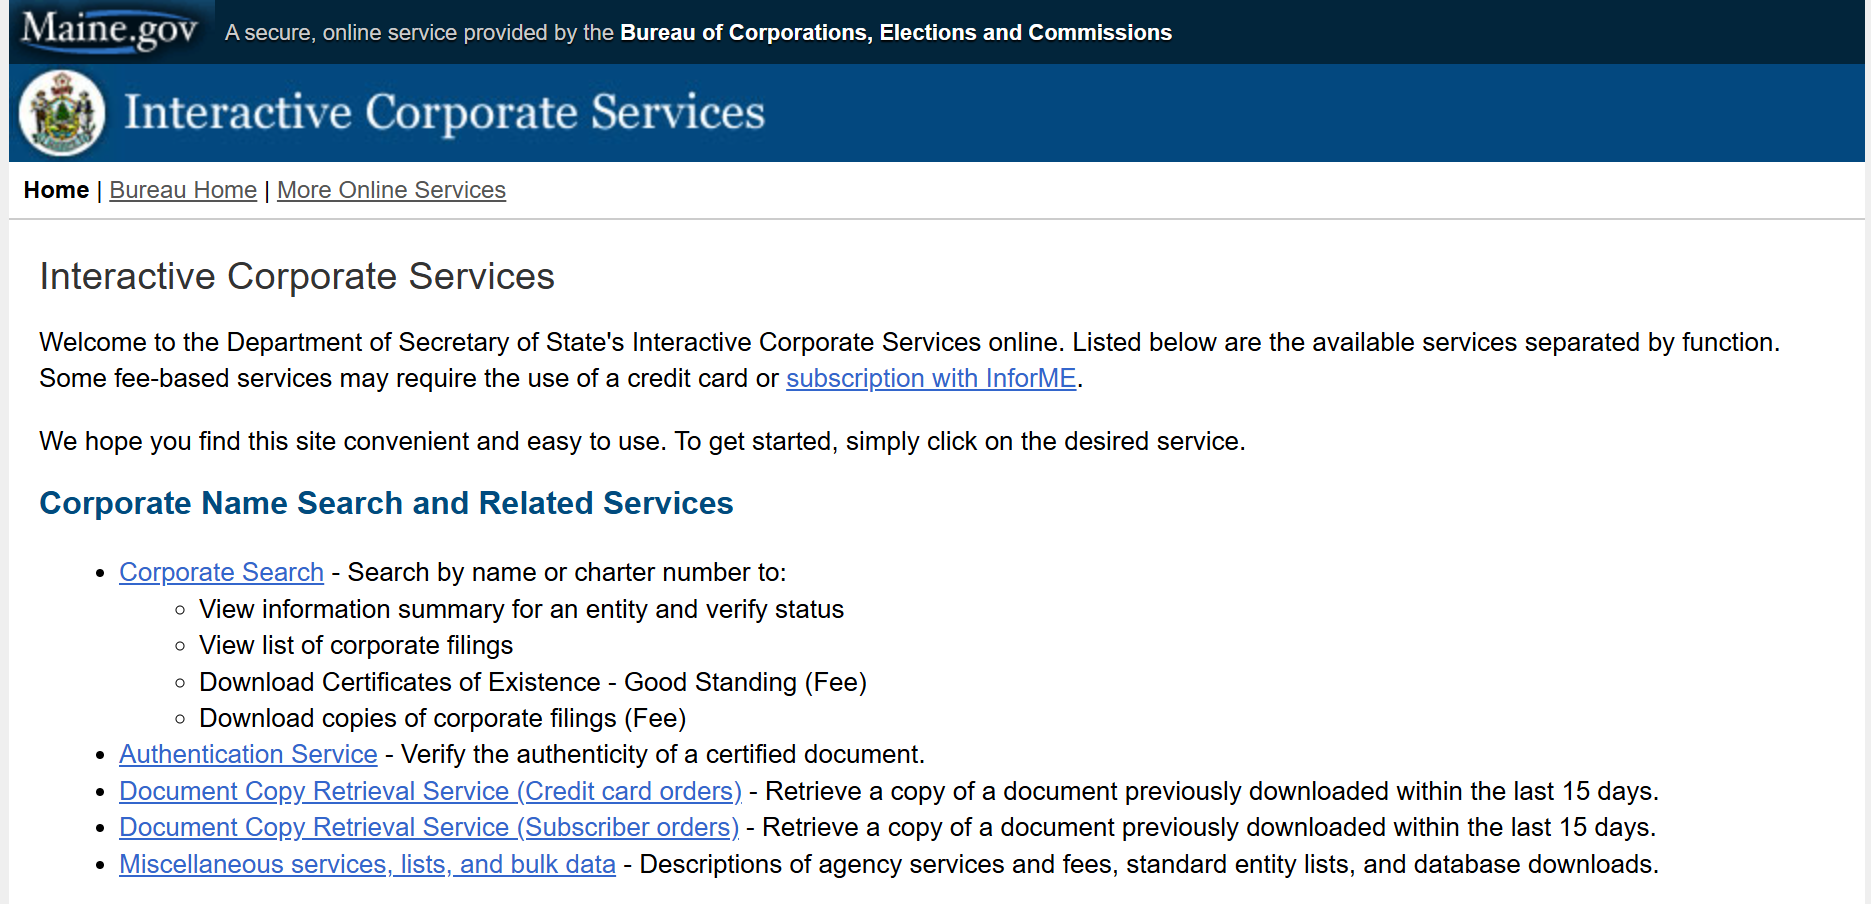Click 'View list of corporate filings' text
Screen dimensions: 1871x904
[x=356, y=645]
